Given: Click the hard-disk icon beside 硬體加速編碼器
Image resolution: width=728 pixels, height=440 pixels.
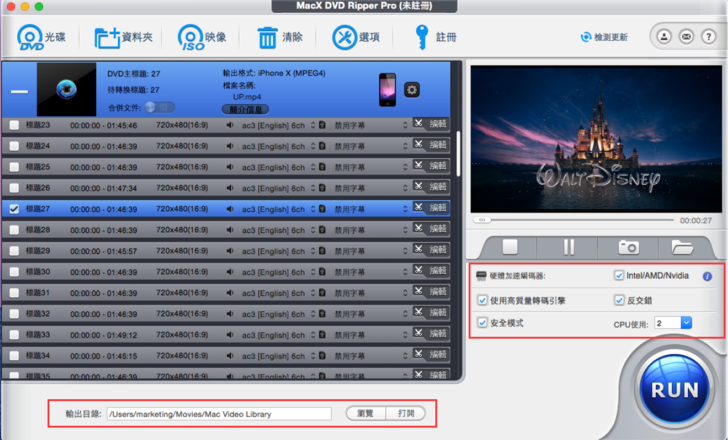Looking at the screenshot, I should coord(481,276).
